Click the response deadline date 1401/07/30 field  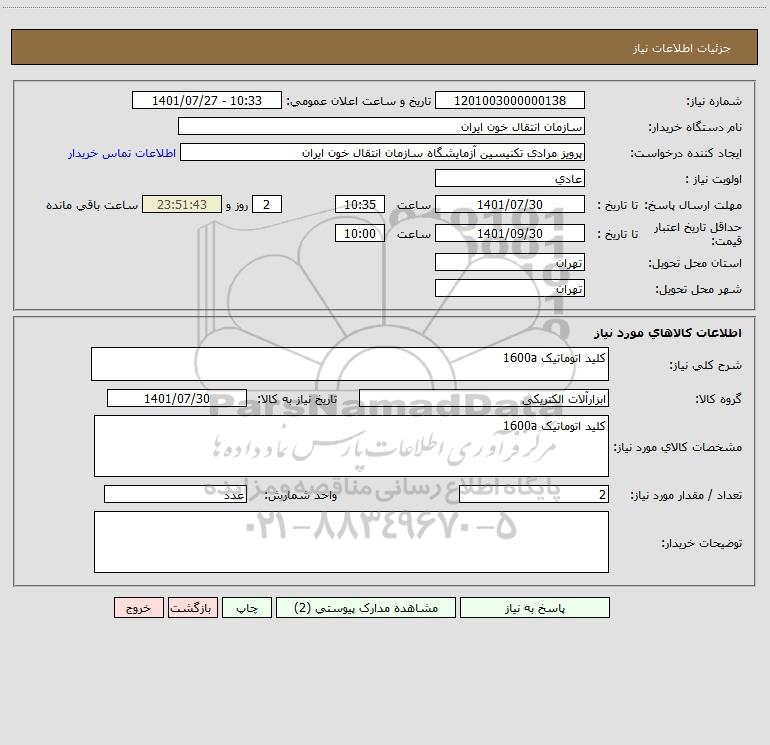[x=510, y=204]
